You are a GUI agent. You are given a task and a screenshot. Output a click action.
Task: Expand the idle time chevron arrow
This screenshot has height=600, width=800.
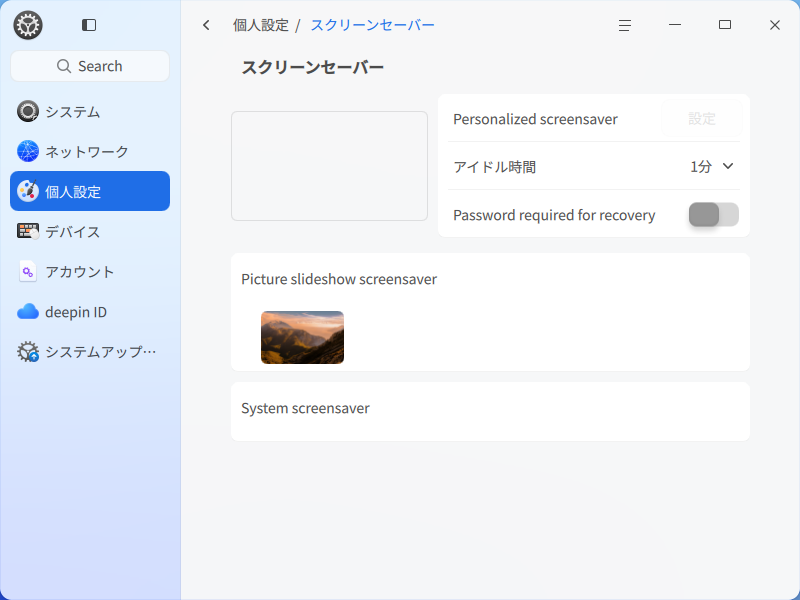click(728, 166)
